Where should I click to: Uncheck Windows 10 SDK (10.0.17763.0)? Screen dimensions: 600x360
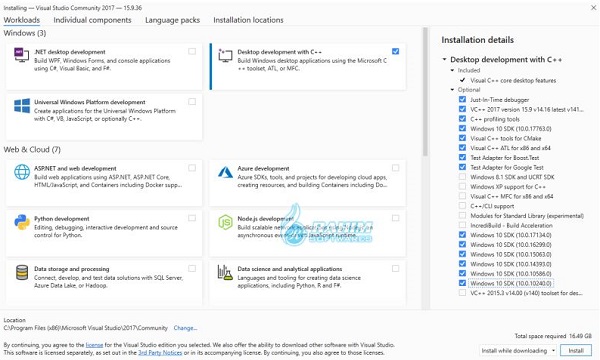click(462, 129)
